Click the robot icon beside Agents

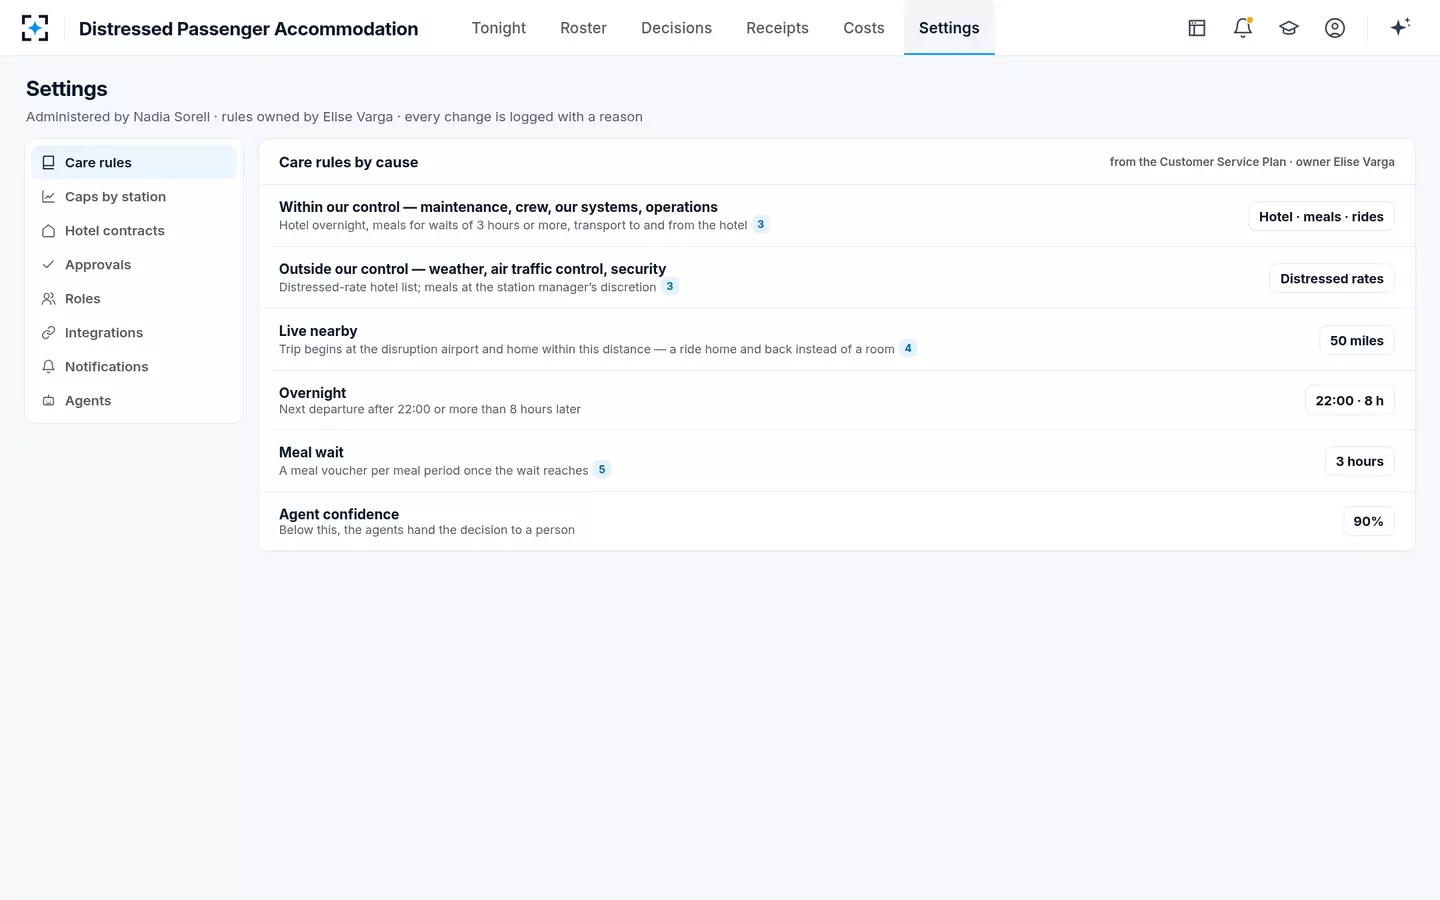coord(48,401)
